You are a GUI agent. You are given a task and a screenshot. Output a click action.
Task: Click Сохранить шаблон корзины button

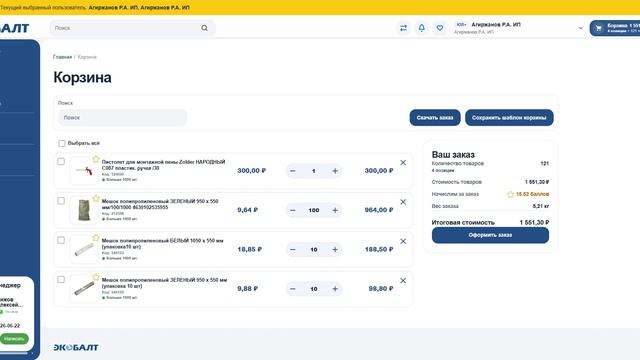tap(509, 118)
